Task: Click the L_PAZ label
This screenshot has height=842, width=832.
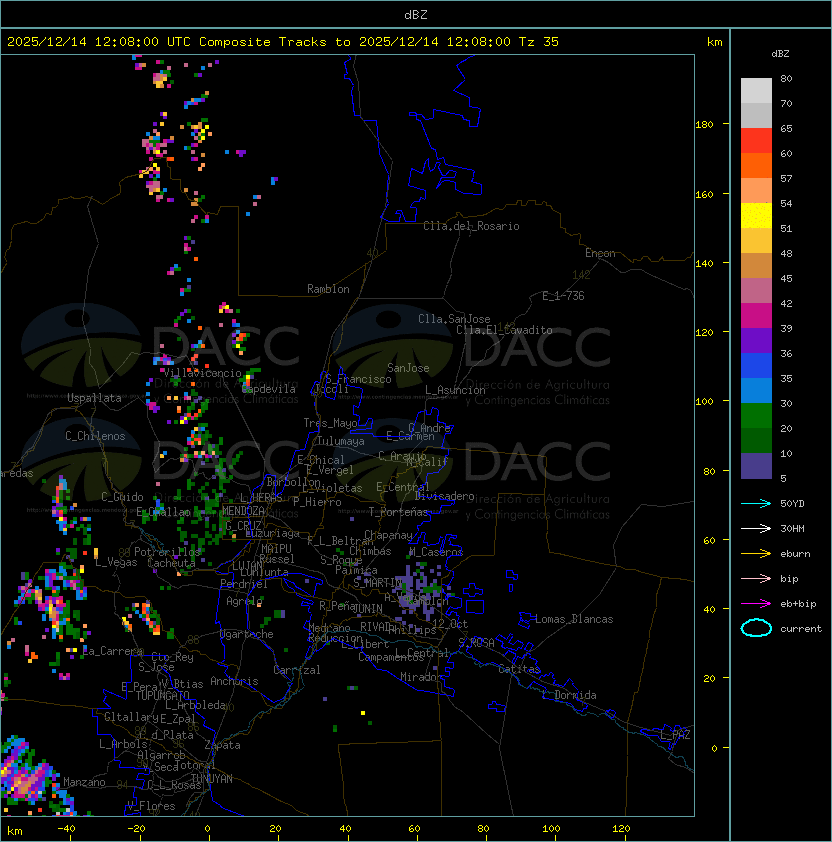Action: (x=675, y=735)
